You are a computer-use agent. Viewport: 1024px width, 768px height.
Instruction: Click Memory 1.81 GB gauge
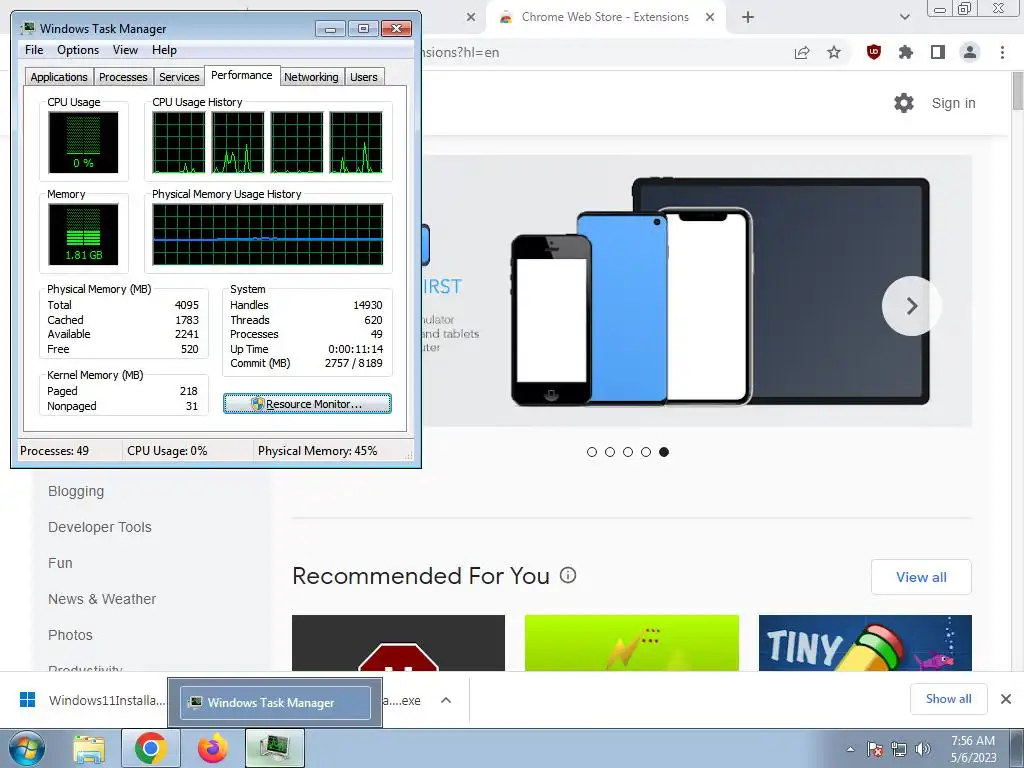click(83, 234)
